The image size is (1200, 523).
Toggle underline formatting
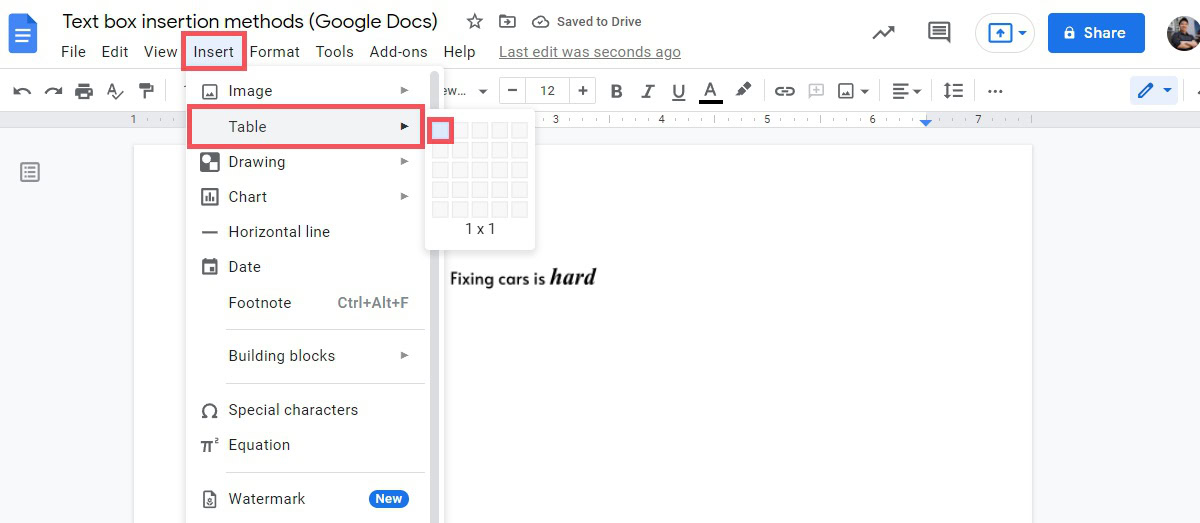679,91
